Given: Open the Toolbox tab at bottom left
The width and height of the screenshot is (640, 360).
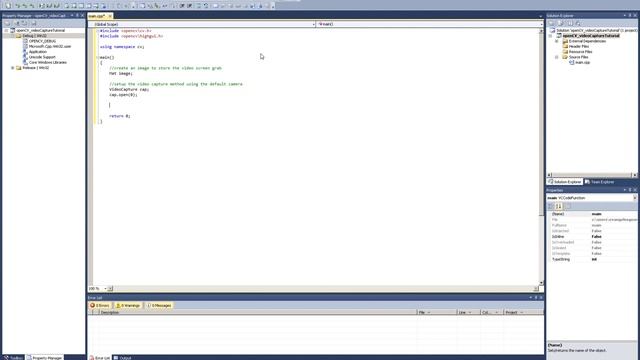Looking at the screenshot, I should (x=13, y=358).
